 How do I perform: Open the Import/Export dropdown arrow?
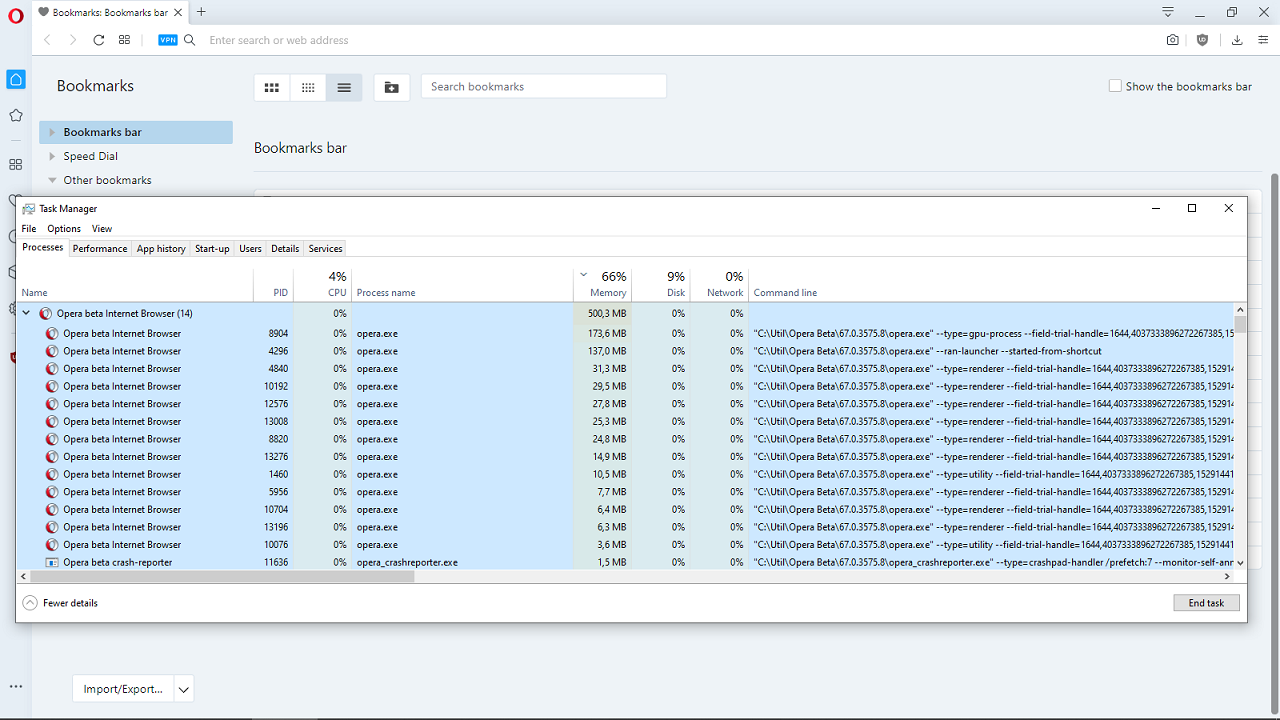pyautogui.click(x=183, y=689)
